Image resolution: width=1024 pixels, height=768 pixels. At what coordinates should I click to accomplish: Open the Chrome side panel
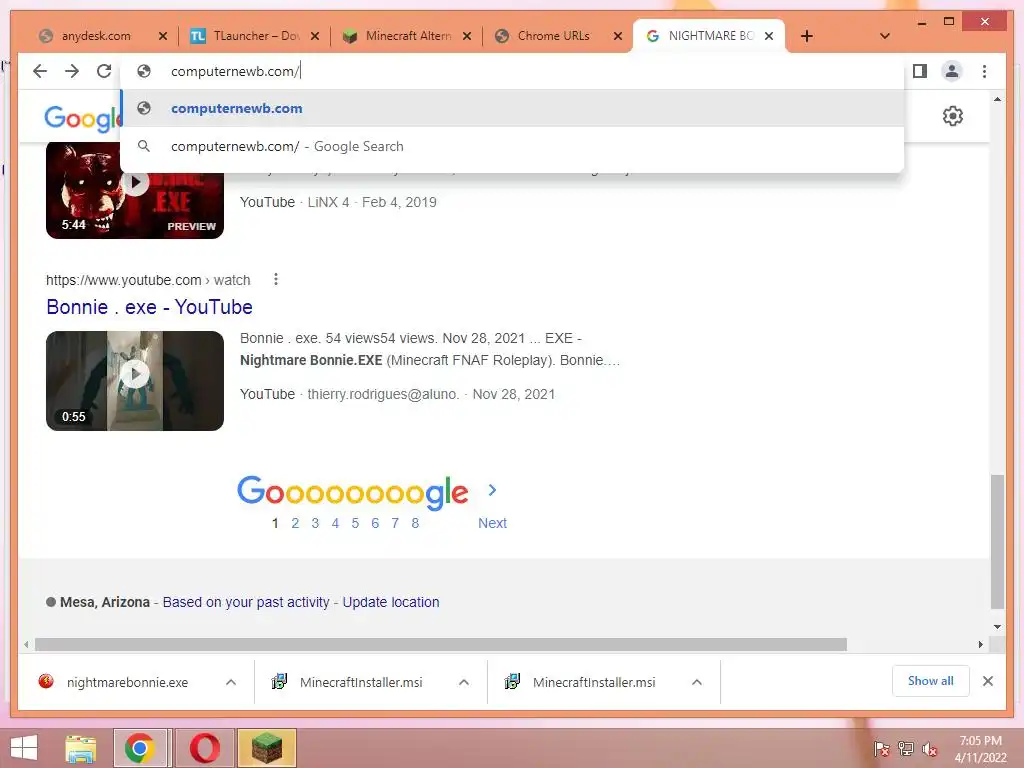pos(920,71)
